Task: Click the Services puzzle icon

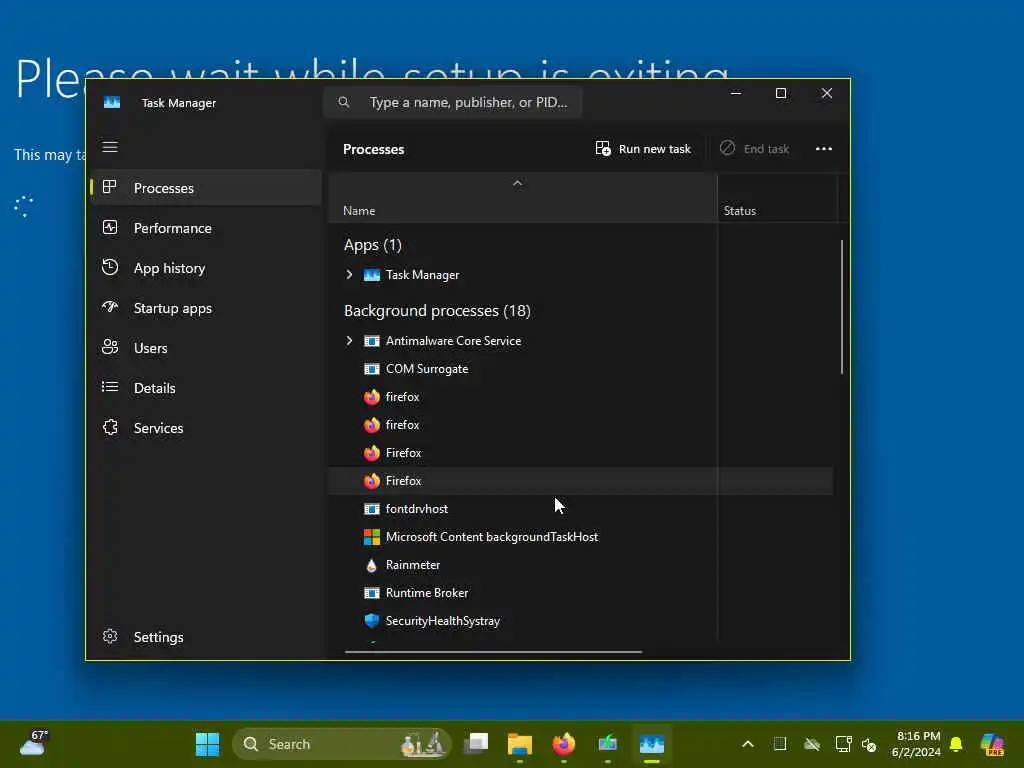Action: tap(110, 427)
